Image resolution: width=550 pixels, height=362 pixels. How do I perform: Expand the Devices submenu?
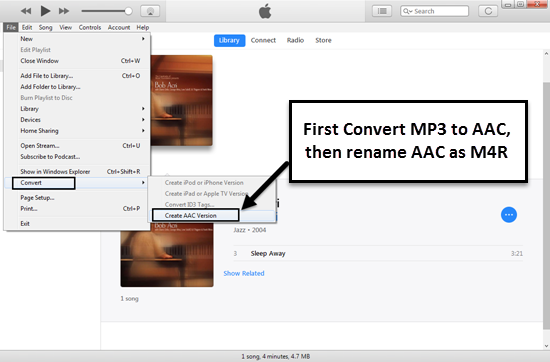click(x=77, y=120)
